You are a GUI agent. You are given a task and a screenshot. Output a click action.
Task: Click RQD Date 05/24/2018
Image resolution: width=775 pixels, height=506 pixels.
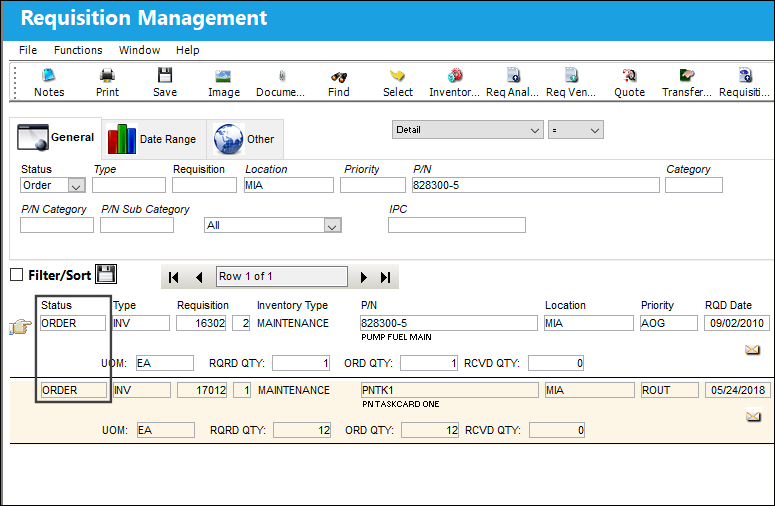738,390
